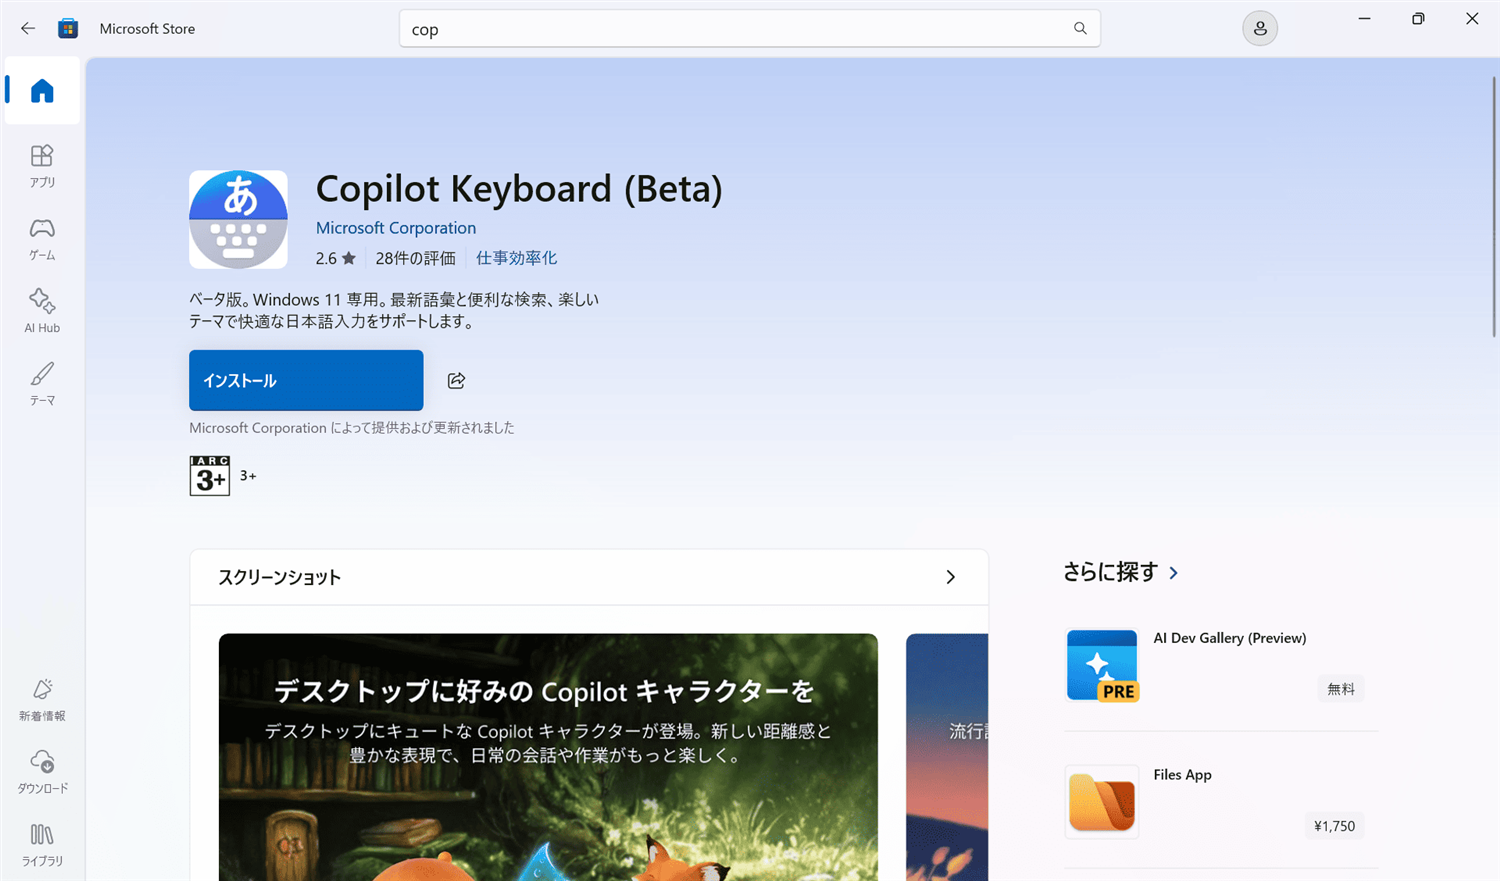Open 新着情報 in sidebar

[x=42, y=700]
